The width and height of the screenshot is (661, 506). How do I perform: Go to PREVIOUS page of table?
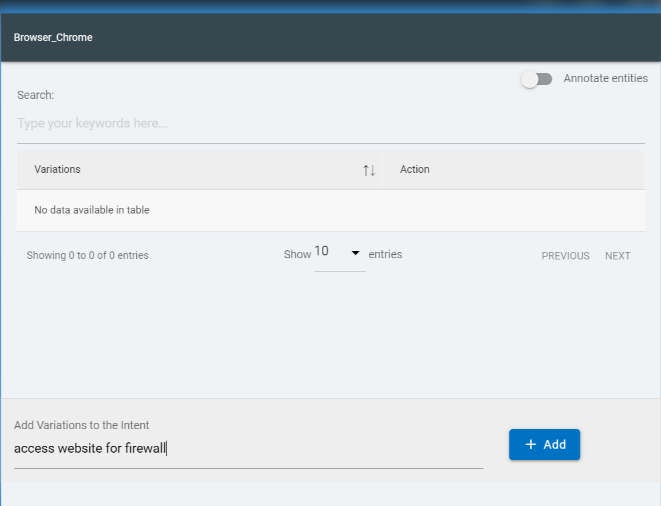pos(565,256)
